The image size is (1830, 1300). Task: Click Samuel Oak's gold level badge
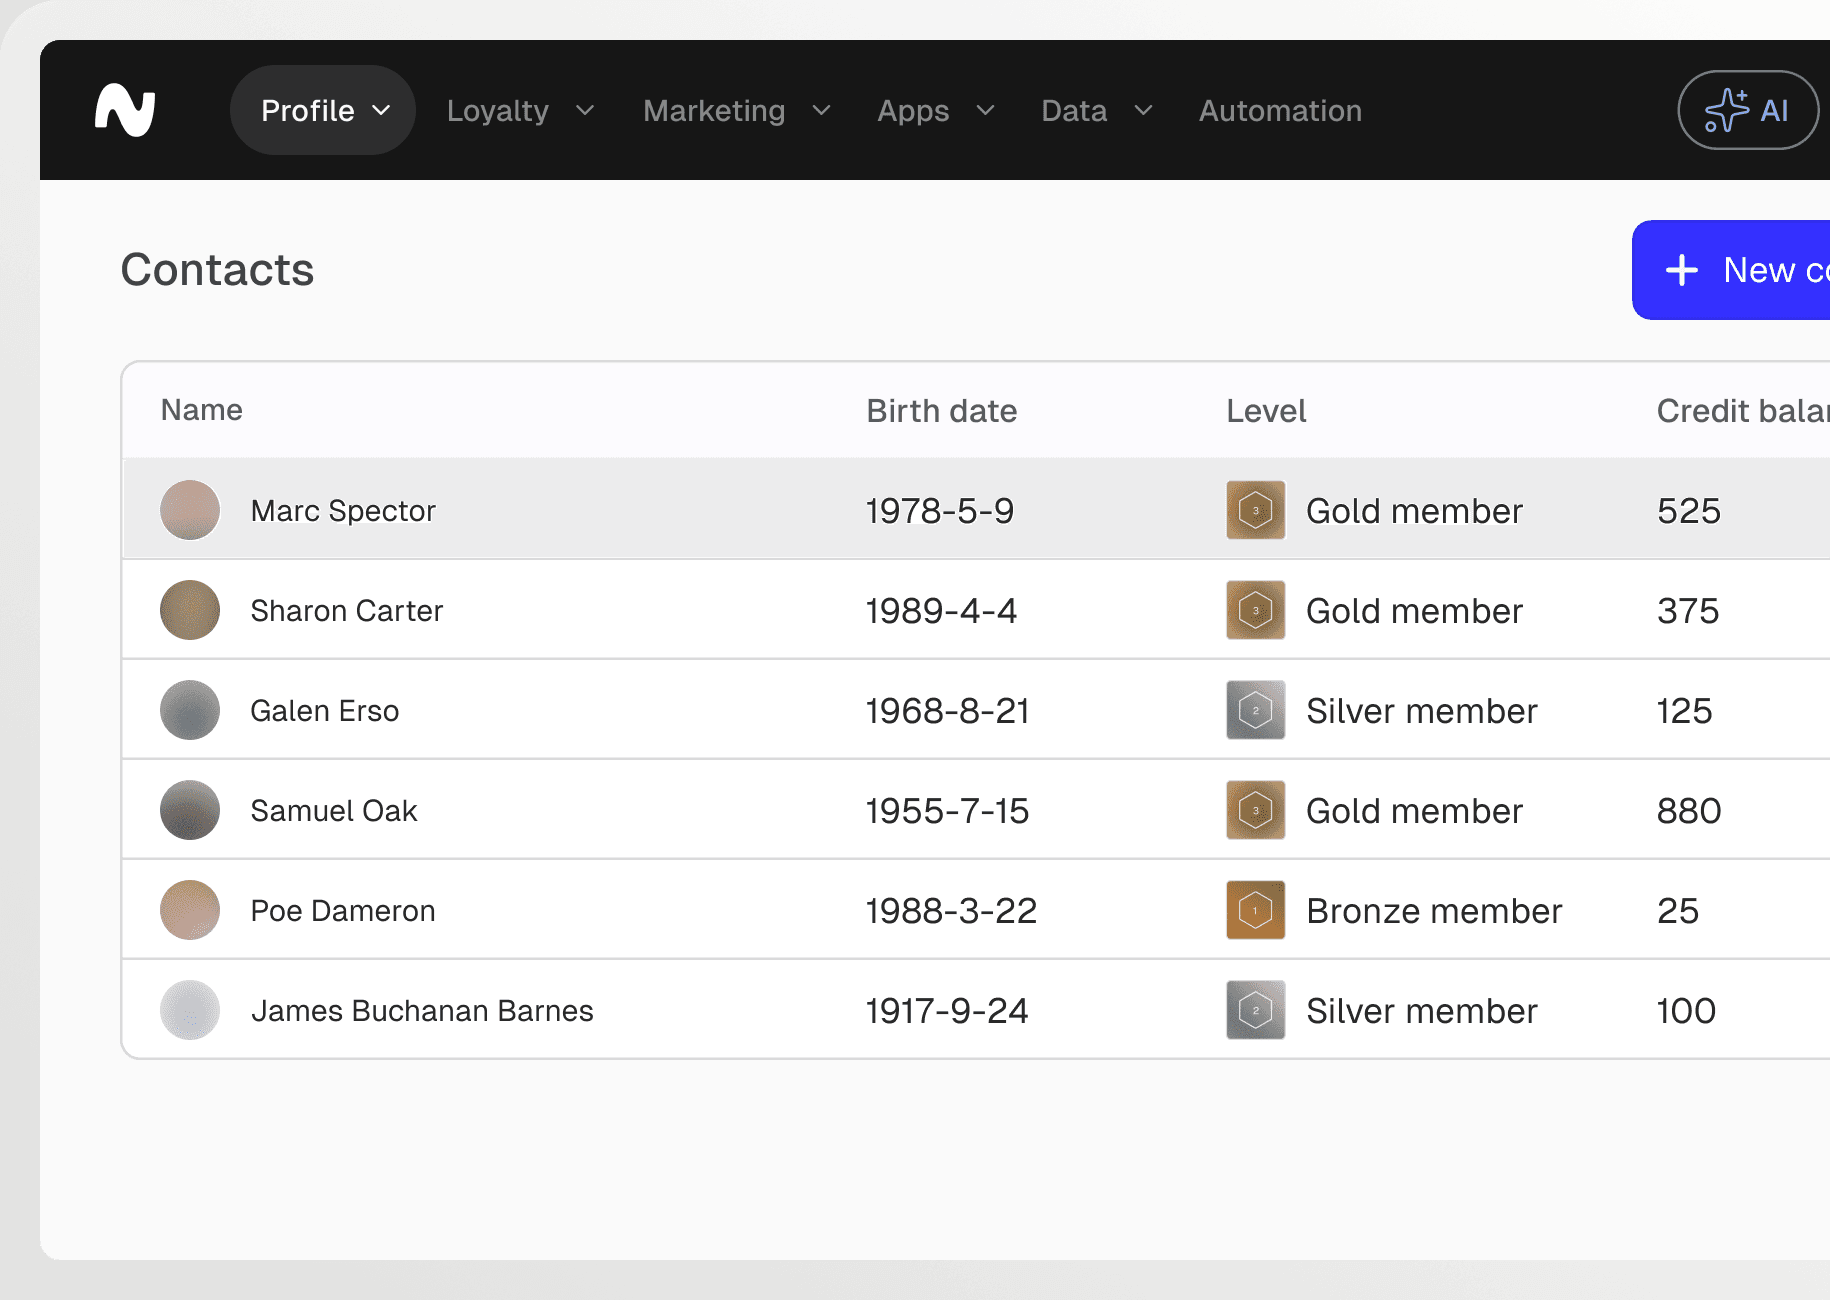pos(1255,810)
